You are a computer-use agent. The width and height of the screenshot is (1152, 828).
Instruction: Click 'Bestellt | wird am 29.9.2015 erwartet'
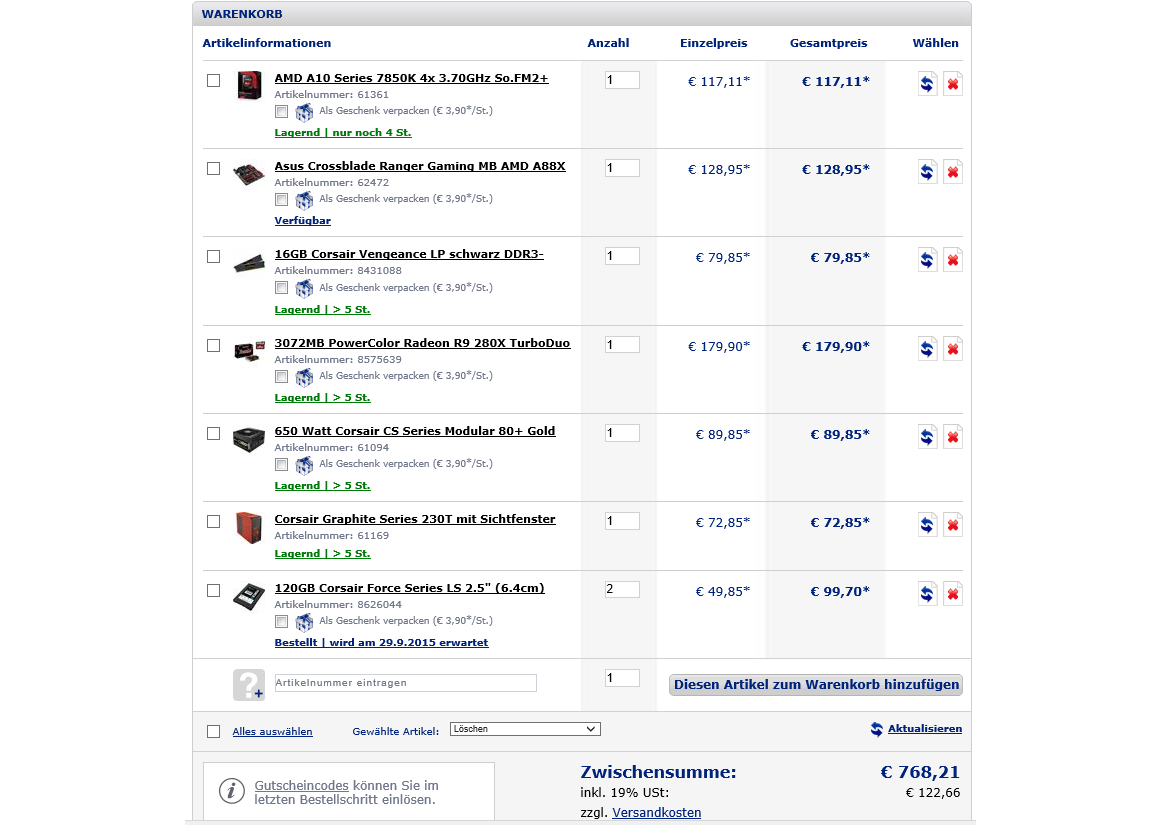pyautogui.click(x=381, y=642)
